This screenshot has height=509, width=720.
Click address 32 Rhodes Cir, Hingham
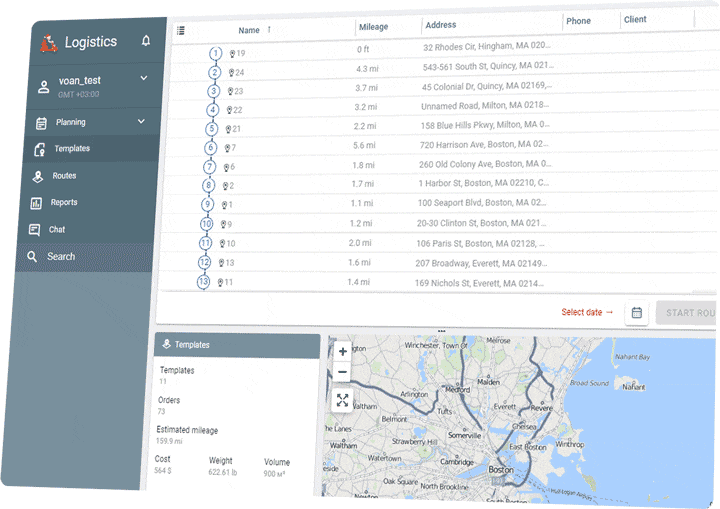[487, 46]
